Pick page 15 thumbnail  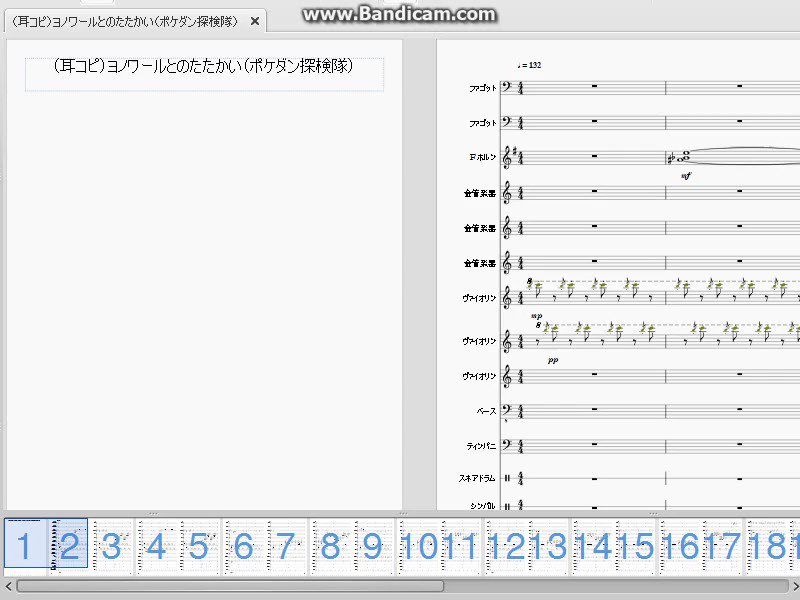[637, 545]
